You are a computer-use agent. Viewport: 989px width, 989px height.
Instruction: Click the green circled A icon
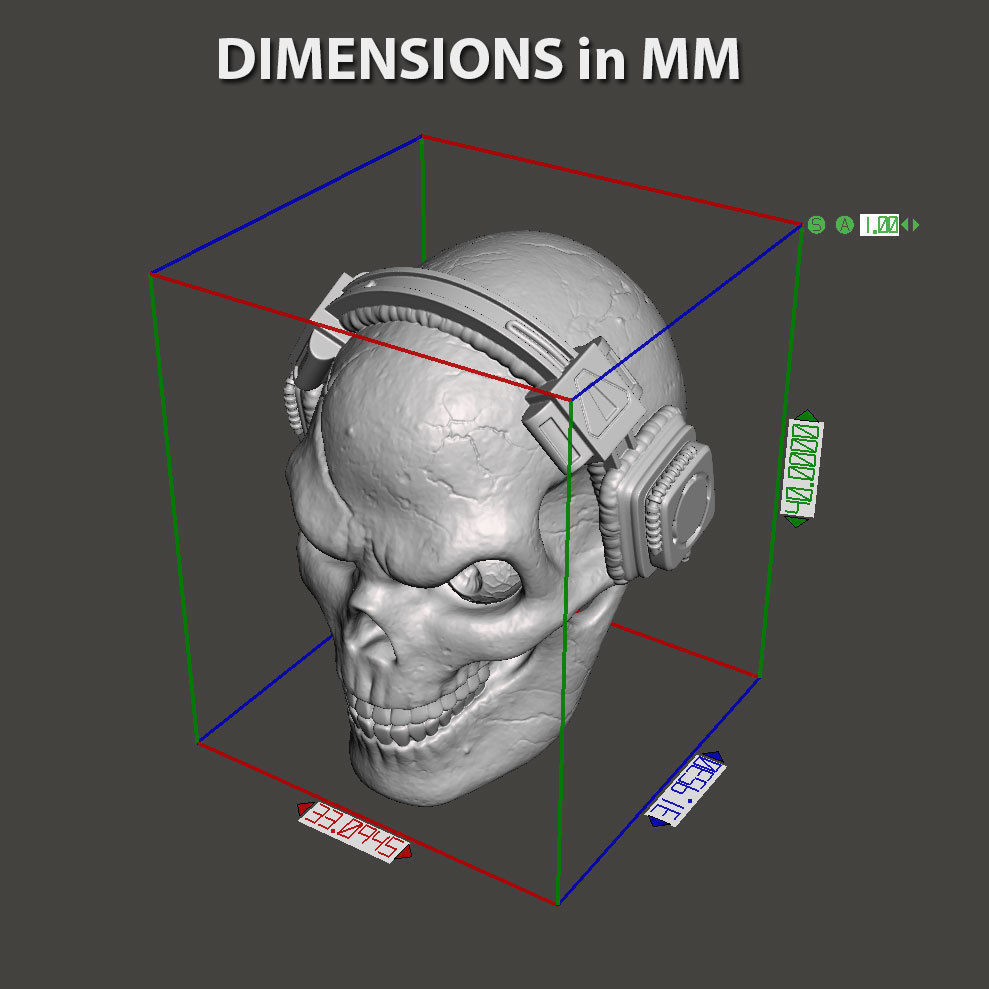coord(844,225)
